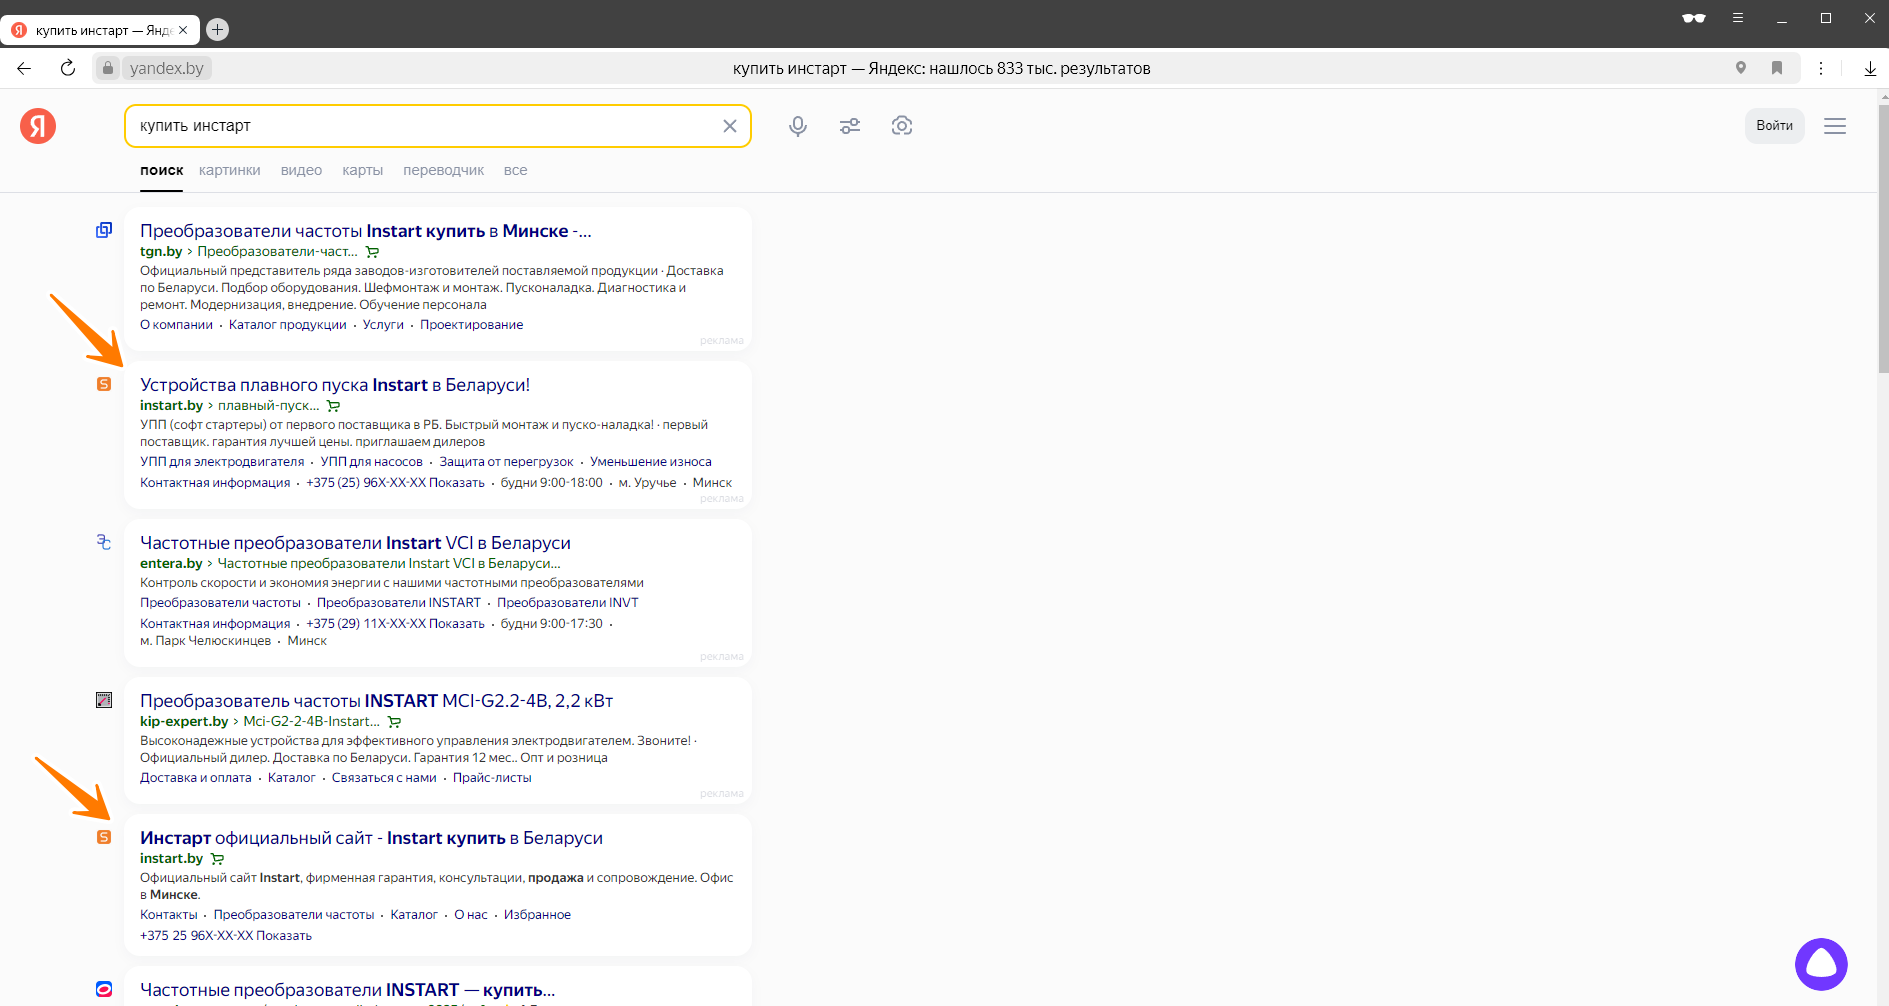This screenshot has width=1889, height=1006.
Task: Open browser menu lines in title bar
Action: tap(1738, 18)
